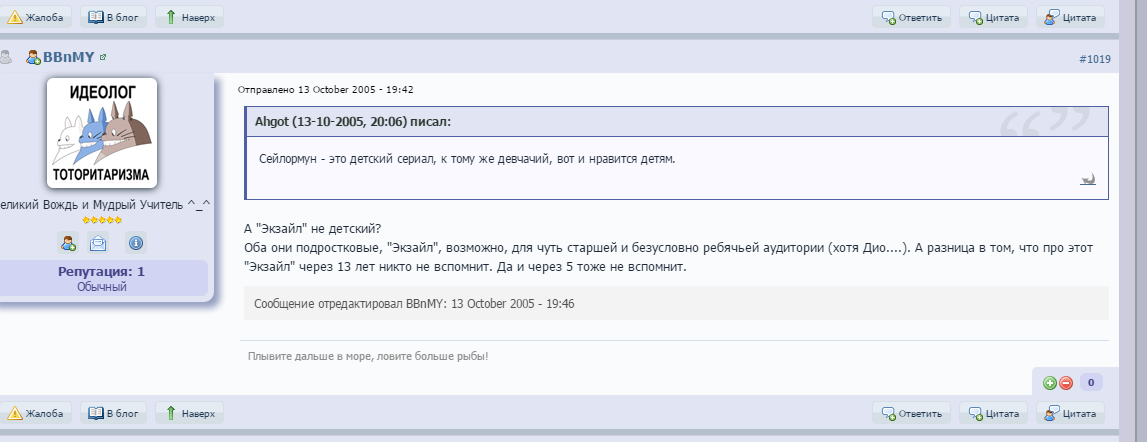Viewport: 1147px width, 442px height.
Task: Open post permalink #1019
Action: [1094, 59]
